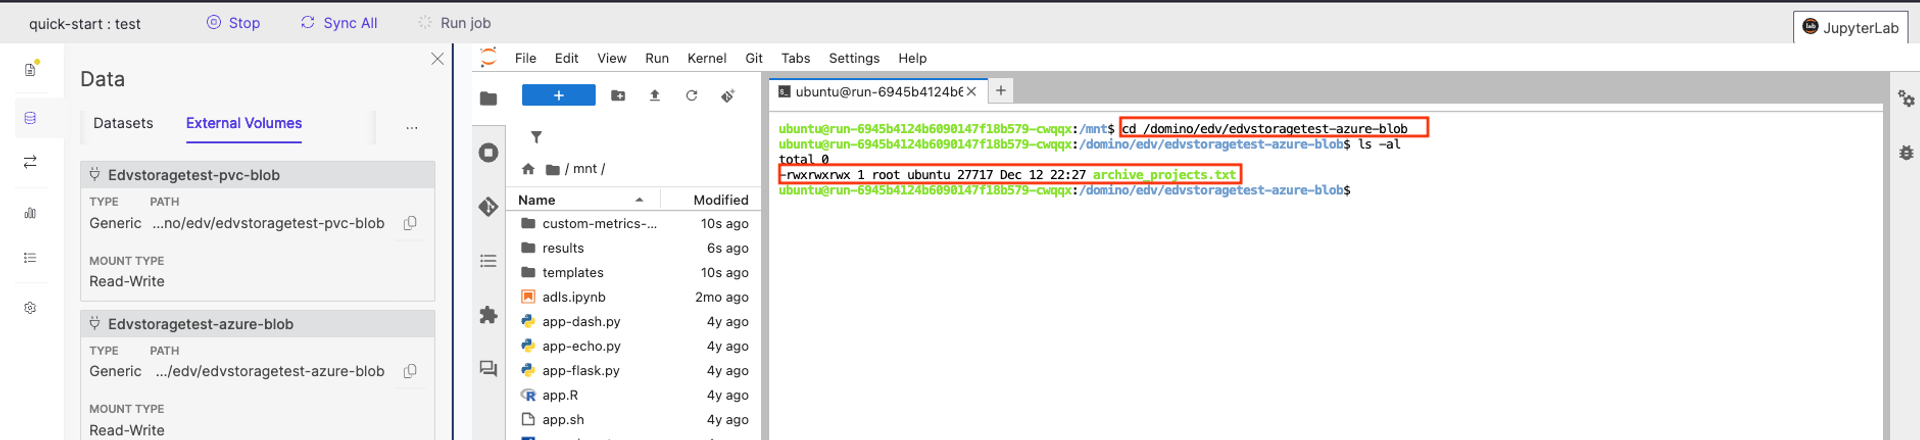Screen dimensions: 1920x440
Task: Open the File Browser sidebar tab
Action: [x=488, y=98]
